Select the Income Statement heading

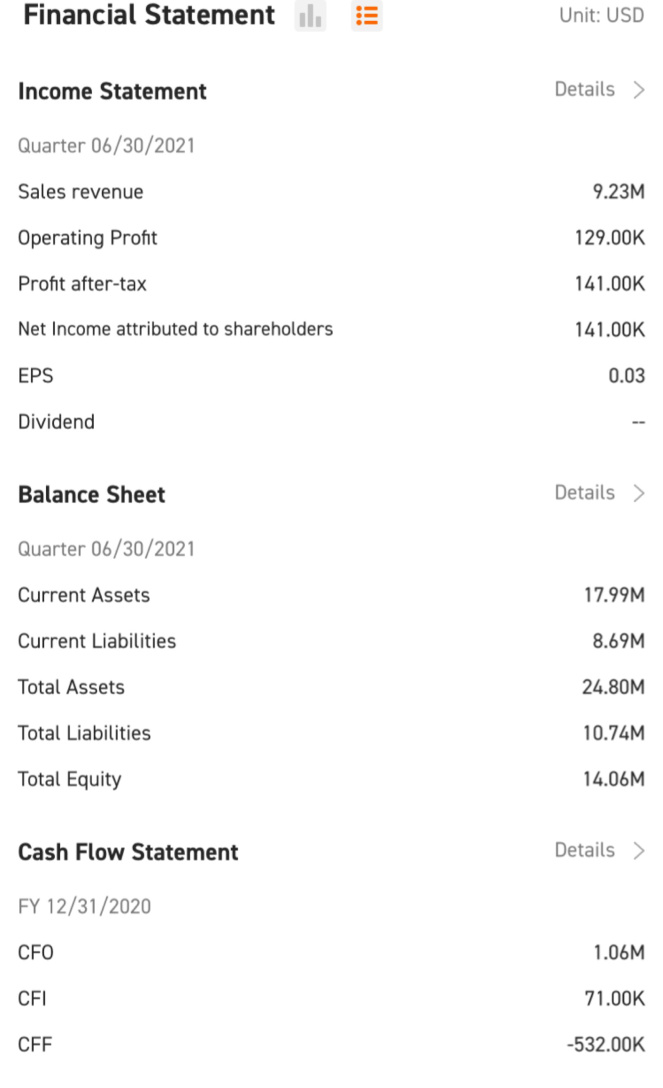pyautogui.click(x=112, y=91)
